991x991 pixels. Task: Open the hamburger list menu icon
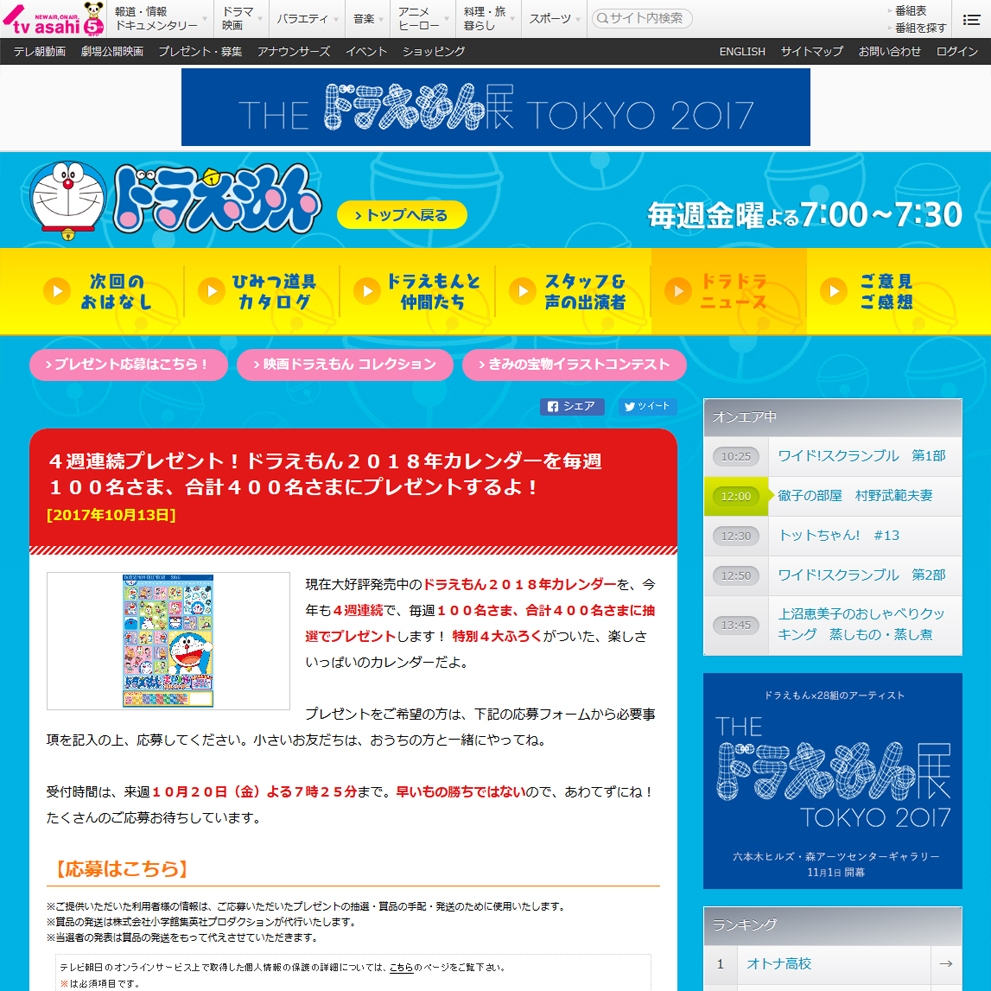tap(971, 20)
